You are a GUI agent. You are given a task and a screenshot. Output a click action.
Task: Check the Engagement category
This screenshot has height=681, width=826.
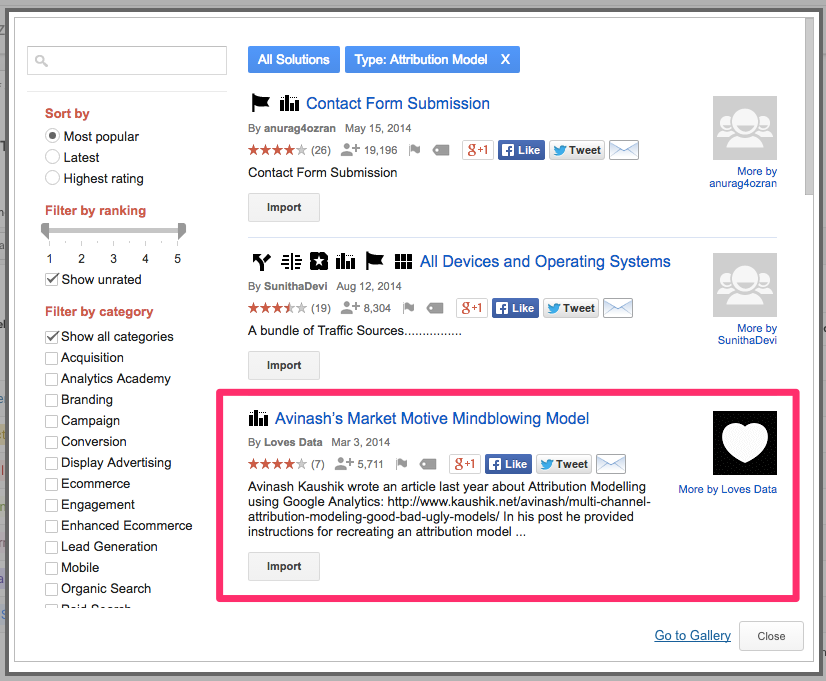pyautogui.click(x=51, y=505)
